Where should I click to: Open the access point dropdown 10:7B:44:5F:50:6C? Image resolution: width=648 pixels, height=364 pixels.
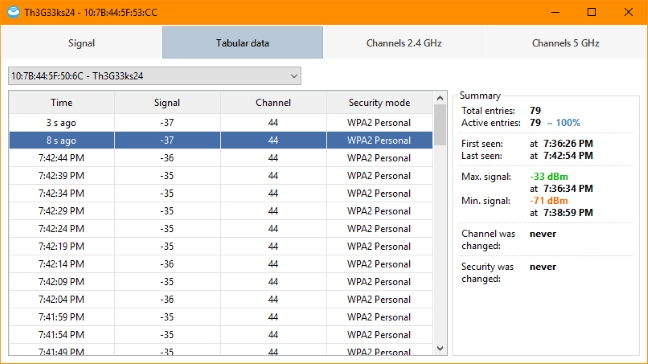tap(155, 76)
